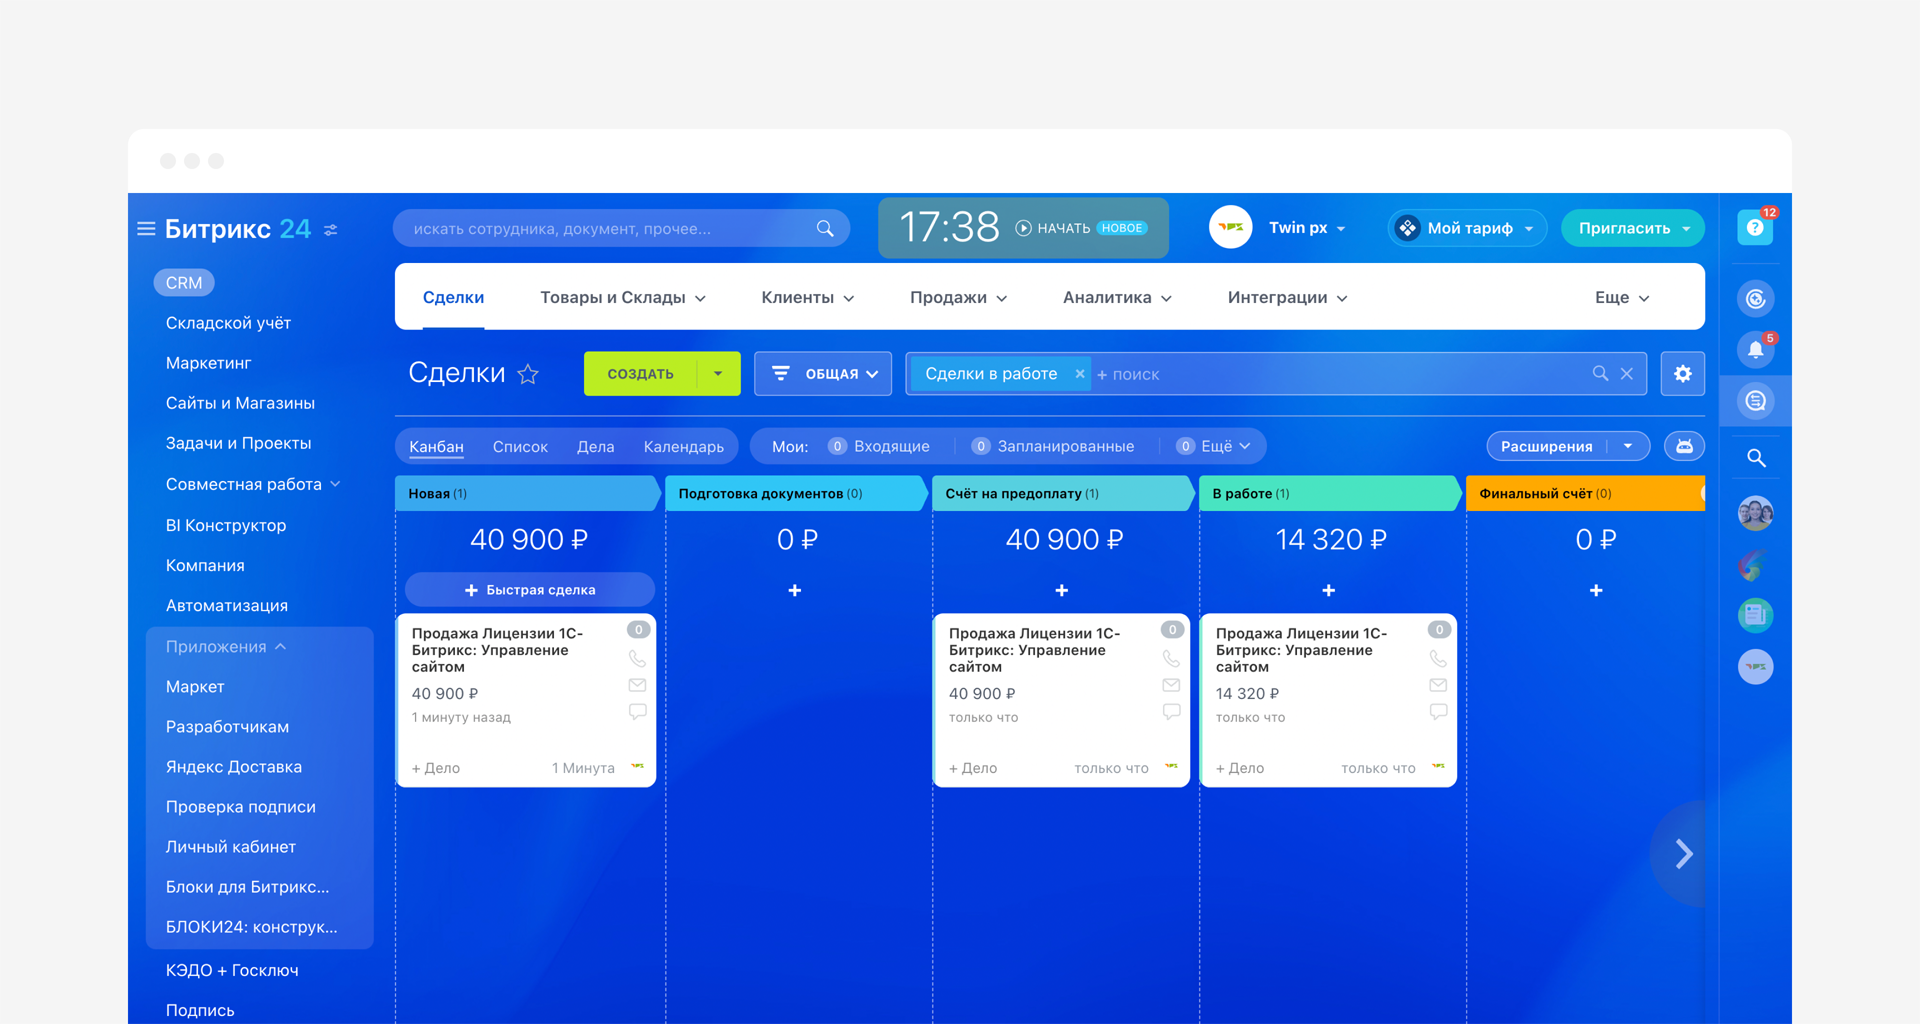
Task: Expand the Аналитика menu
Action: 1118,298
